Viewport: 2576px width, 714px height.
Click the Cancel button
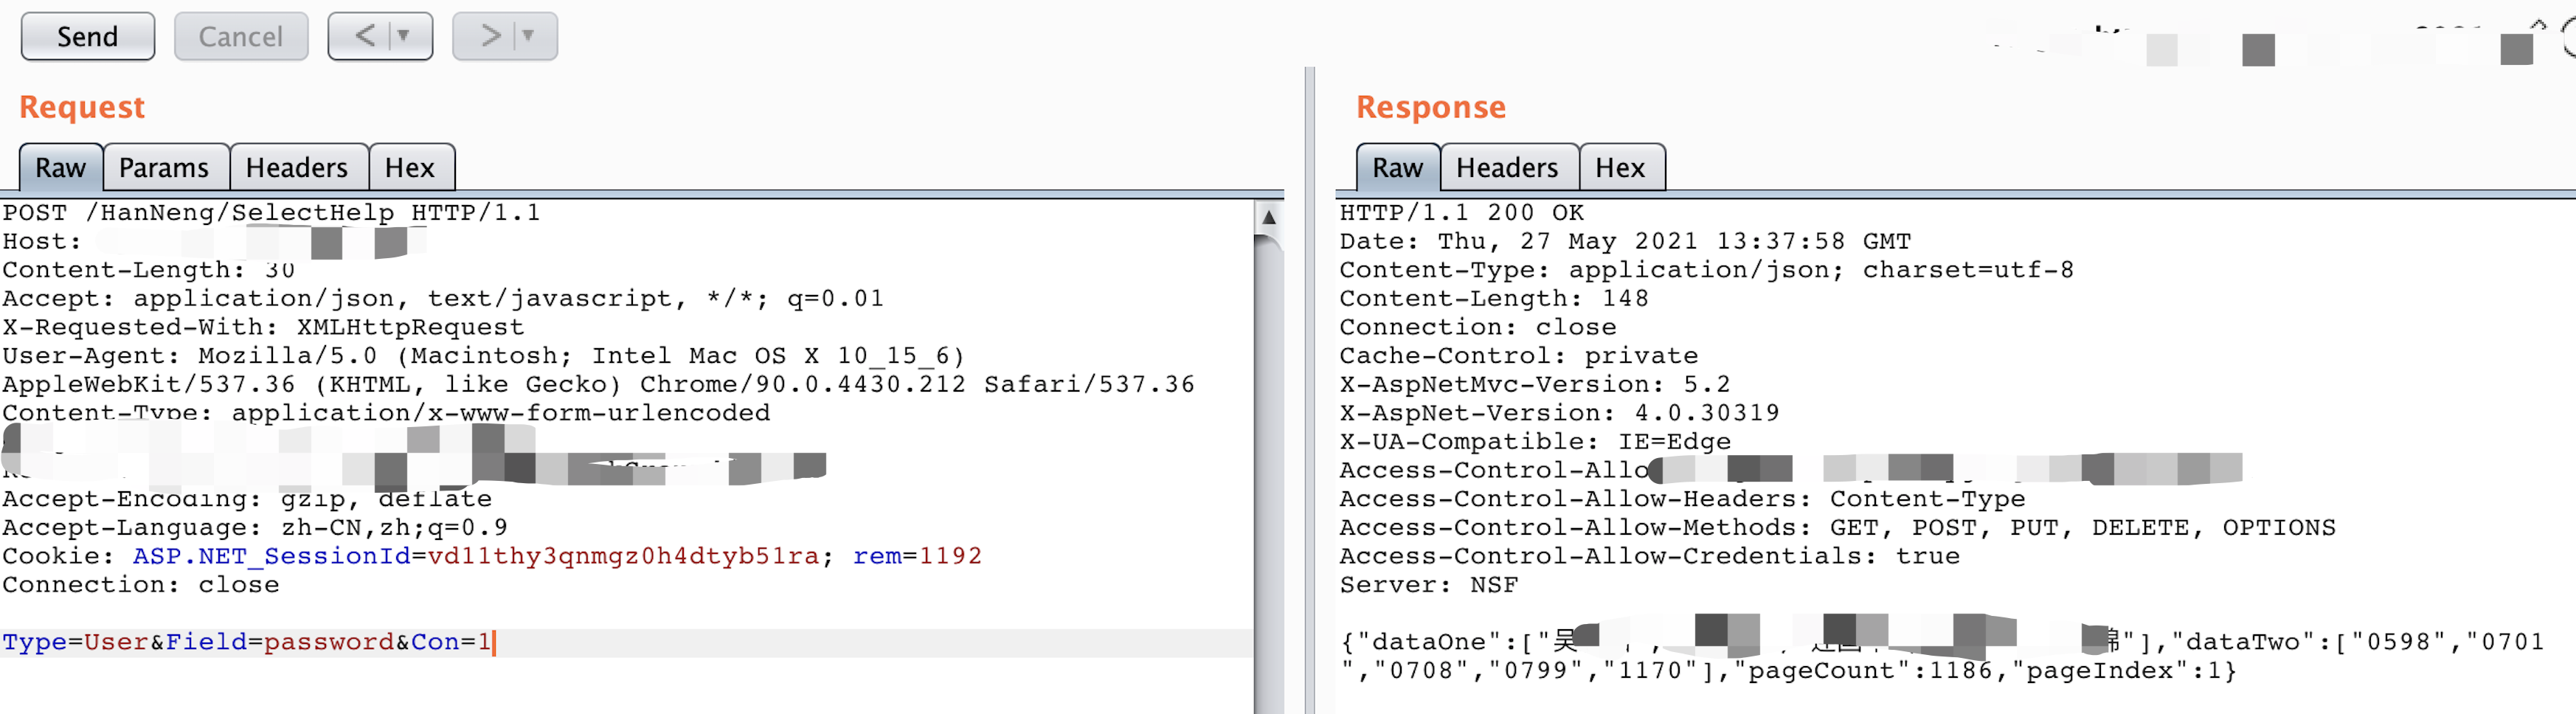[x=241, y=37]
